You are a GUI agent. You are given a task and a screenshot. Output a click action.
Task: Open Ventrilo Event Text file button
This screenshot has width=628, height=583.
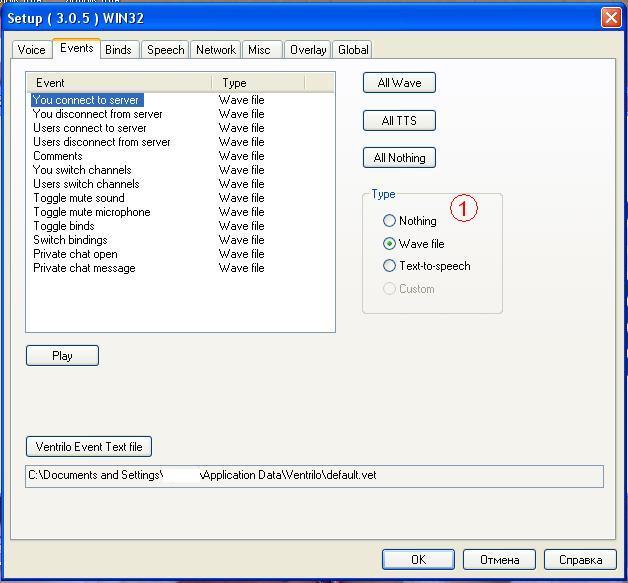tap(89, 446)
